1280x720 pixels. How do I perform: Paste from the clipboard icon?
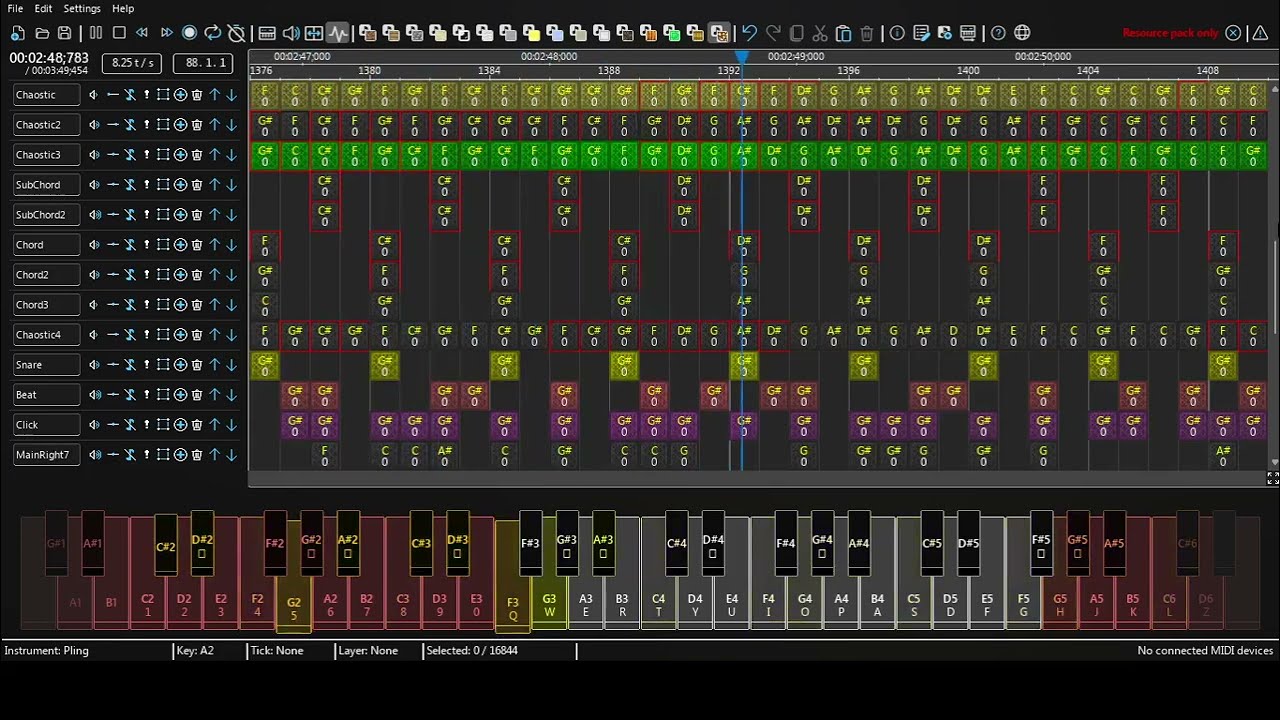[x=843, y=33]
